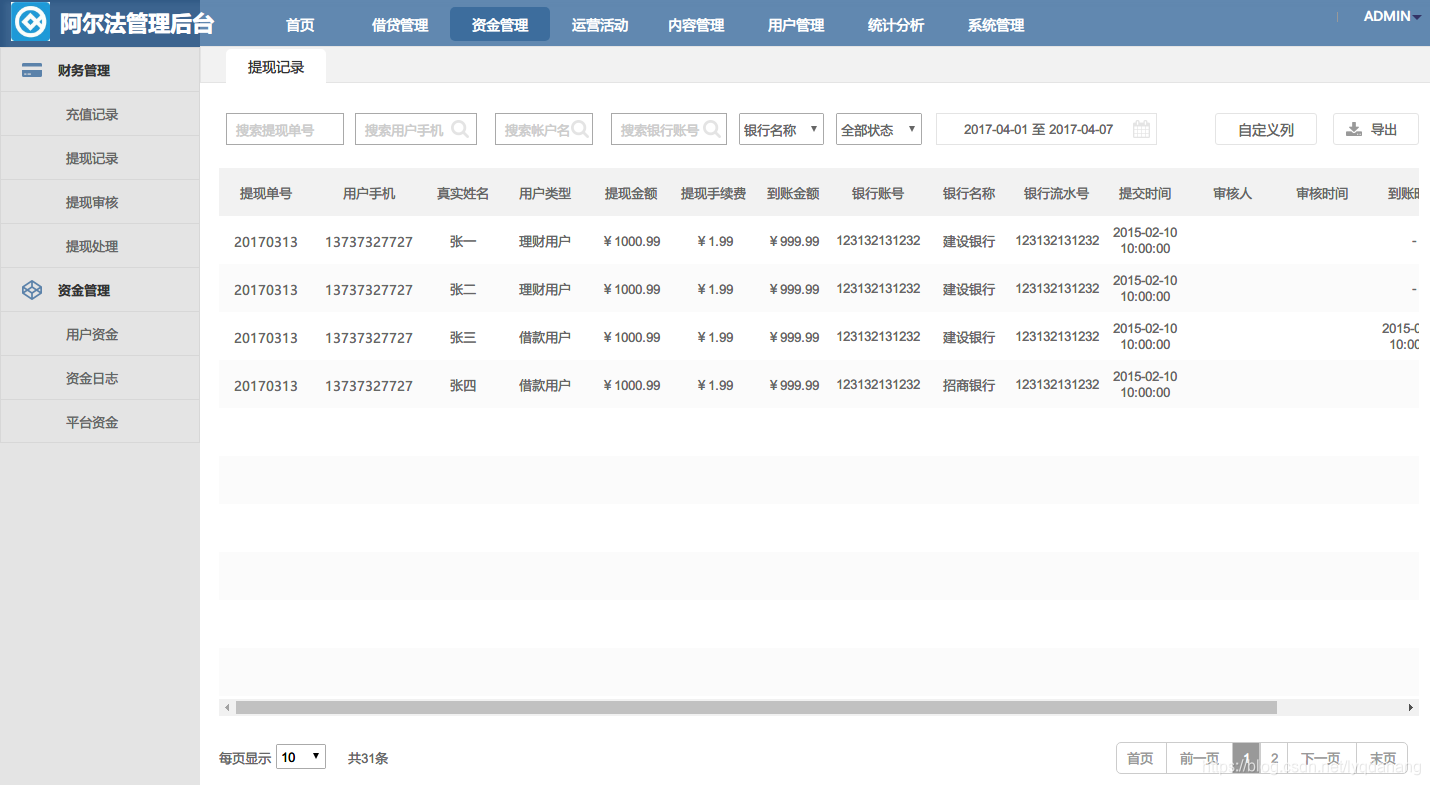Screen dimensions: 1430x785
Task: Click the 用户手机 column header
Action: tap(369, 193)
